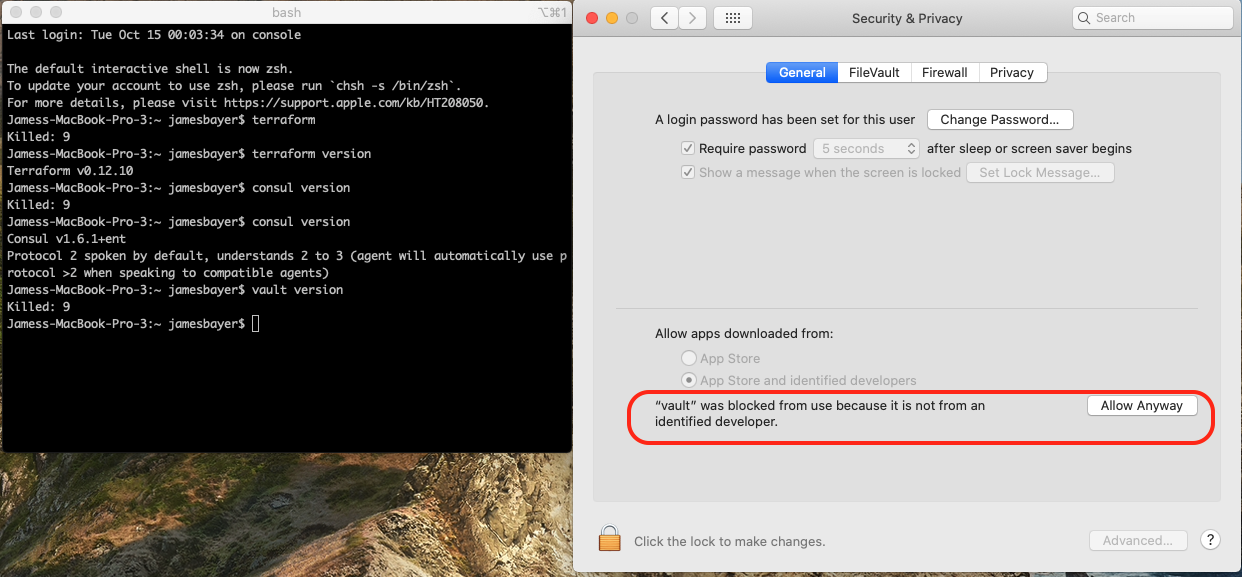Click "after sleep or screen saver begins" text
The height and width of the screenshot is (577, 1242).
click(x=1029, y=148)
